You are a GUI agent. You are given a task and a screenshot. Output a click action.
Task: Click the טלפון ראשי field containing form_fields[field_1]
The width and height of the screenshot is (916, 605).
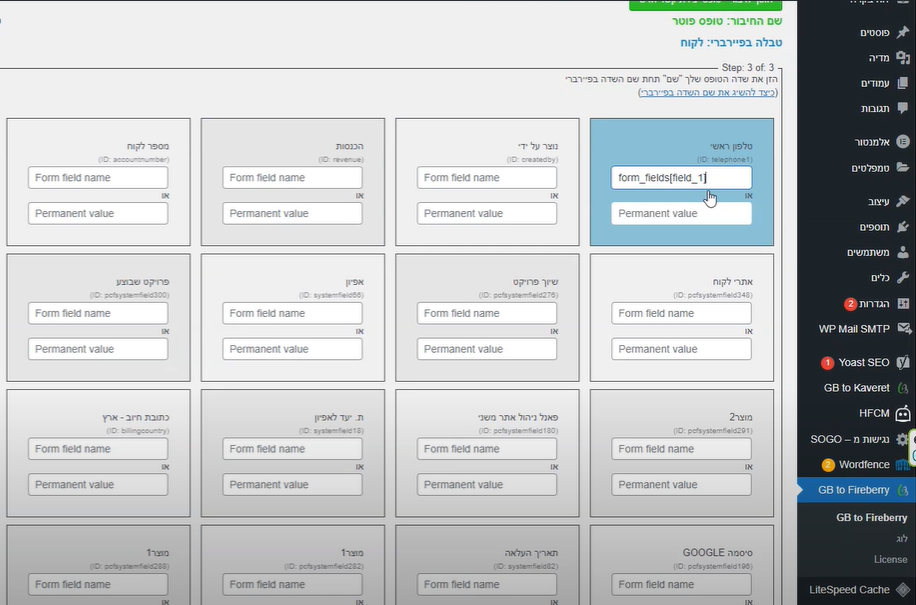681,178
